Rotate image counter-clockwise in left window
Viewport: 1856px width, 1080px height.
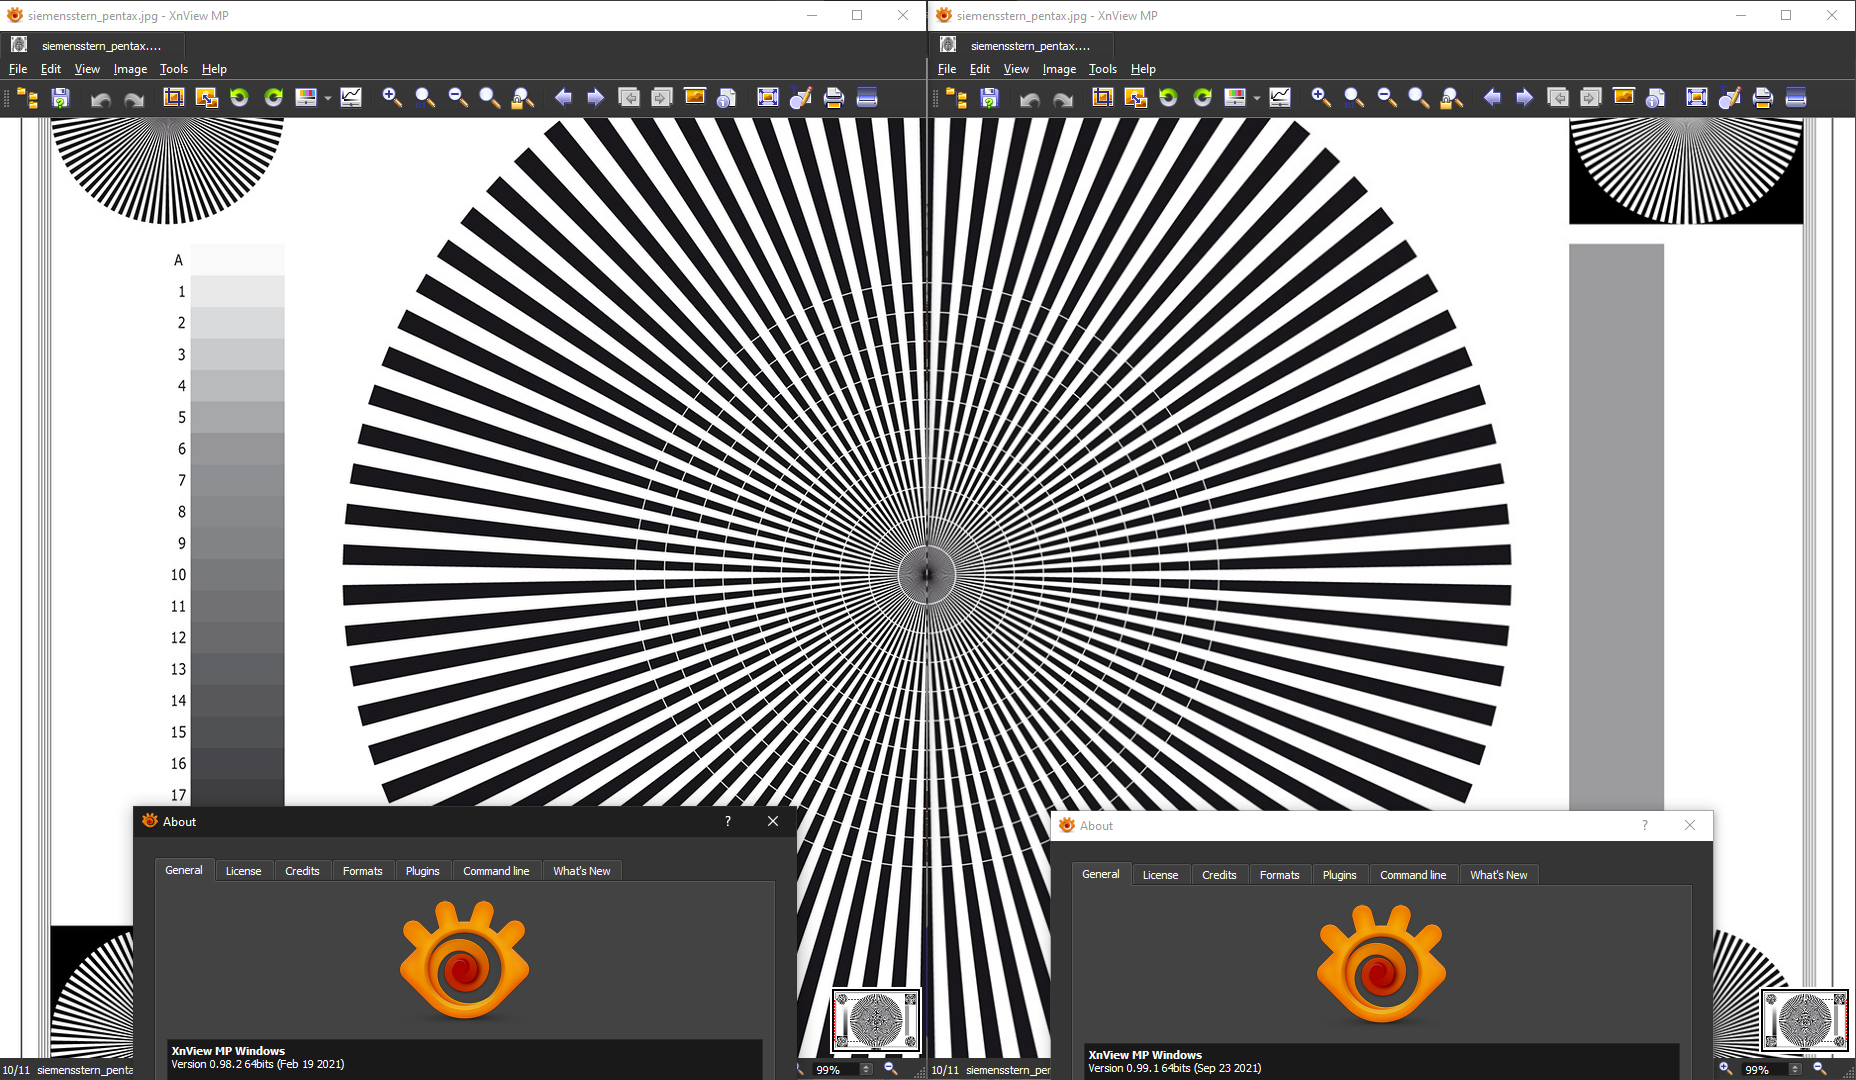coord(239,97)
